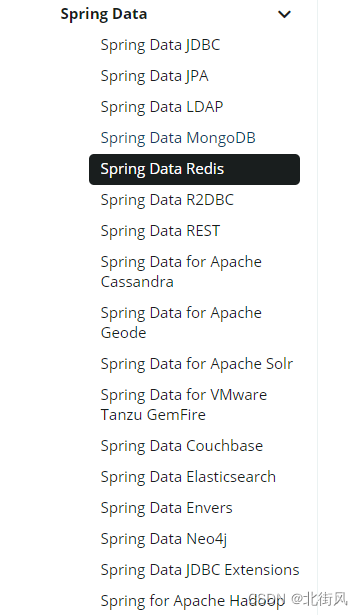This screenshot has height=615, width=363.
Task: Select the highlighted Spring Data Redis item
Action: (x=194, y=169)
